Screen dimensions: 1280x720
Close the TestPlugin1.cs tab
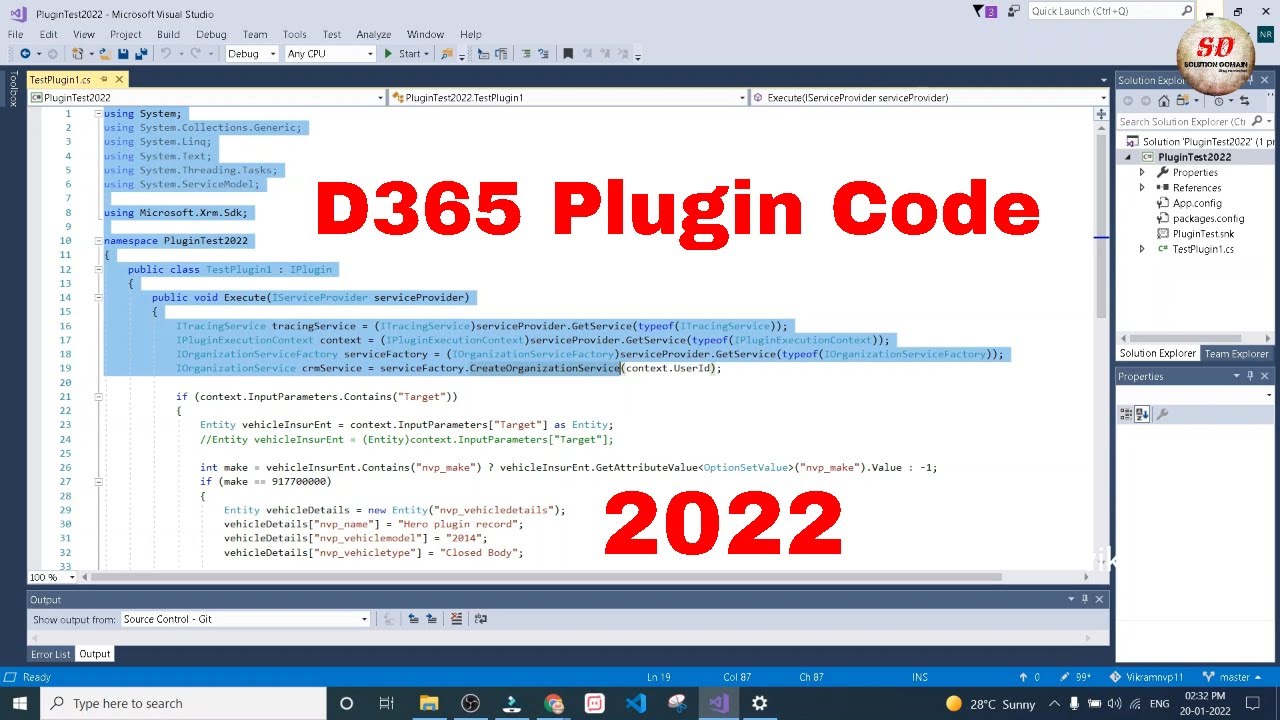point(119,80)
